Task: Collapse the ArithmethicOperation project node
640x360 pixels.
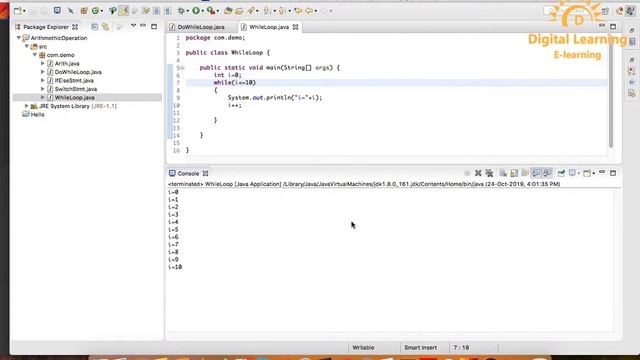Action: (19, 38)
